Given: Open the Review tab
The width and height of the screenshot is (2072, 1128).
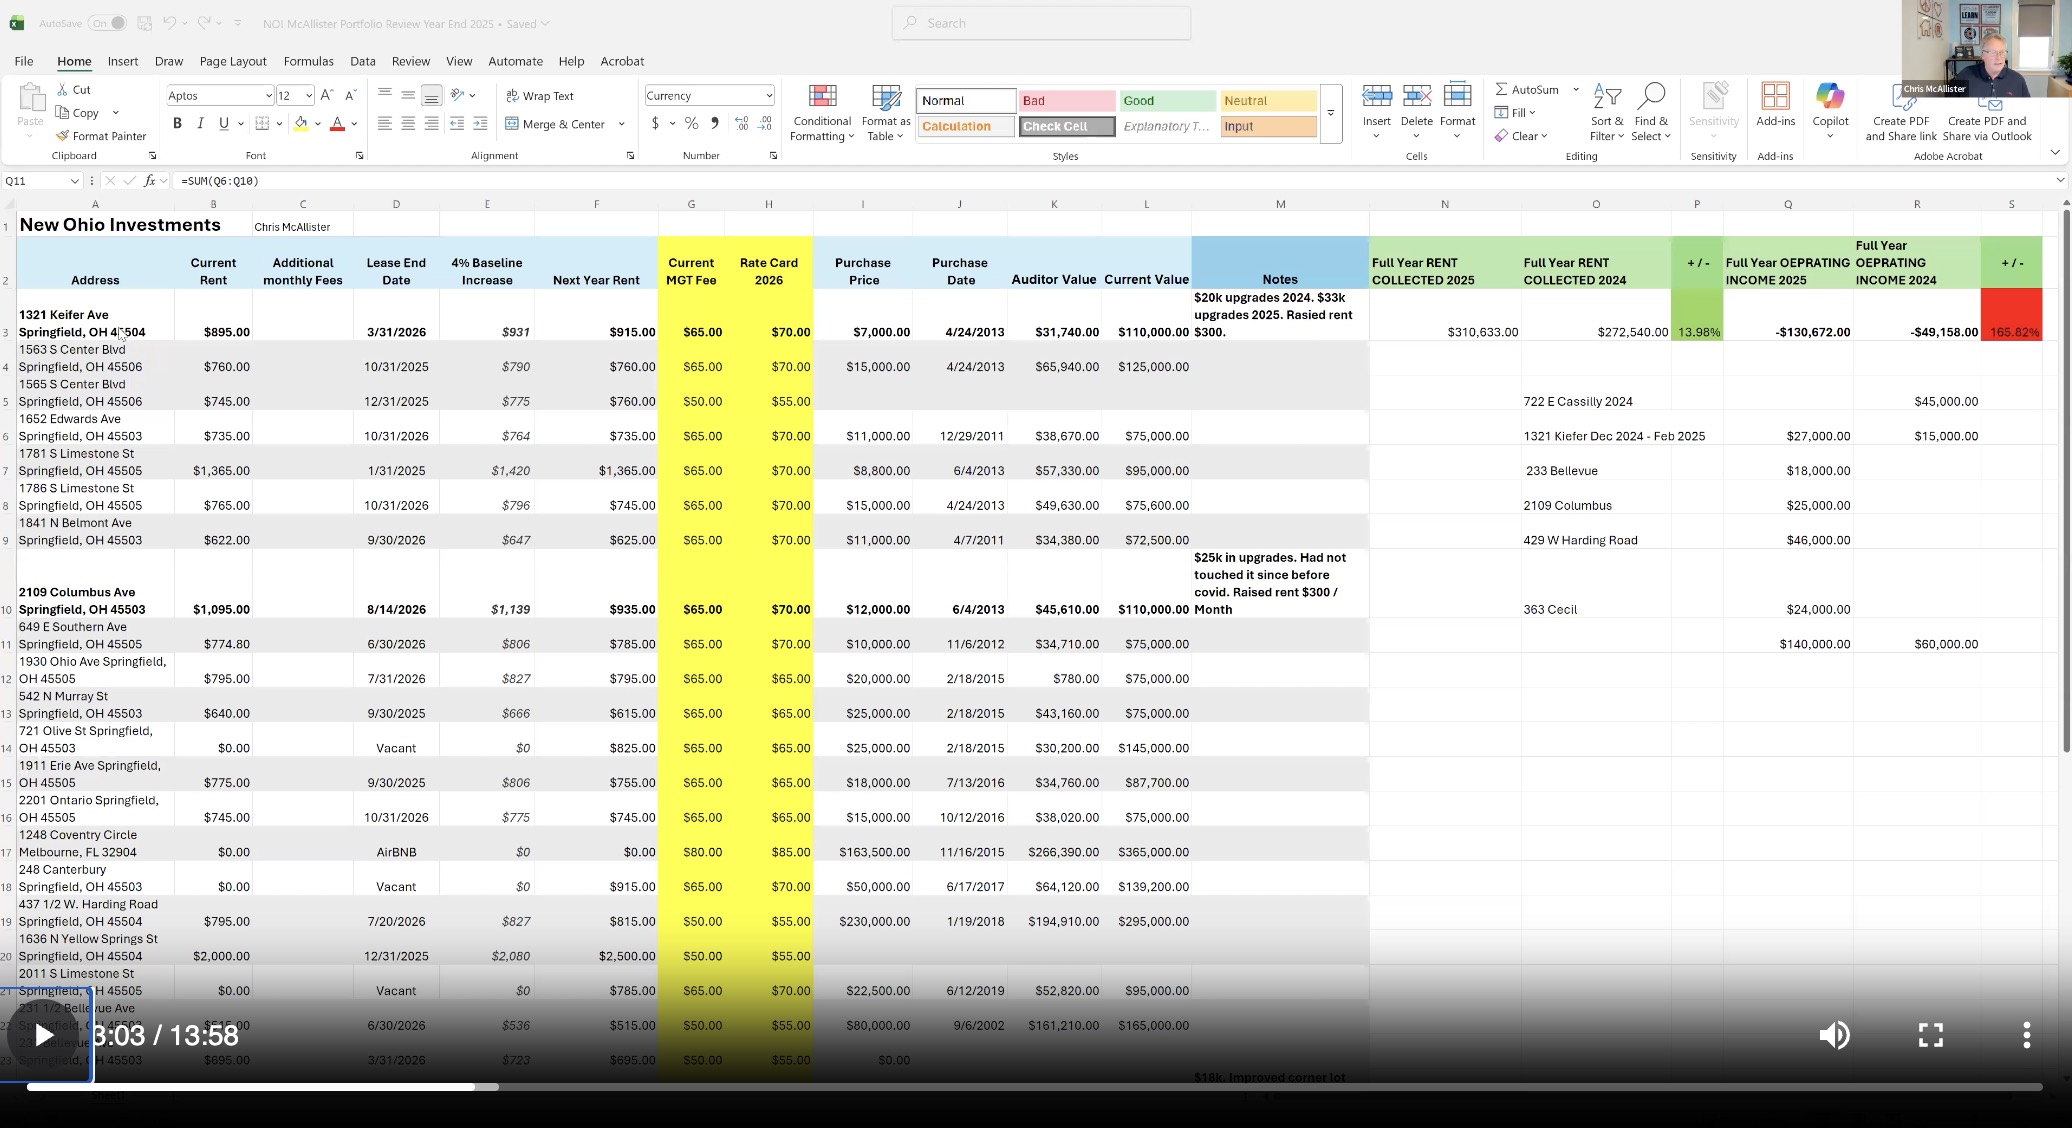Looking at the screenshot, I should [x=410, y=61].
